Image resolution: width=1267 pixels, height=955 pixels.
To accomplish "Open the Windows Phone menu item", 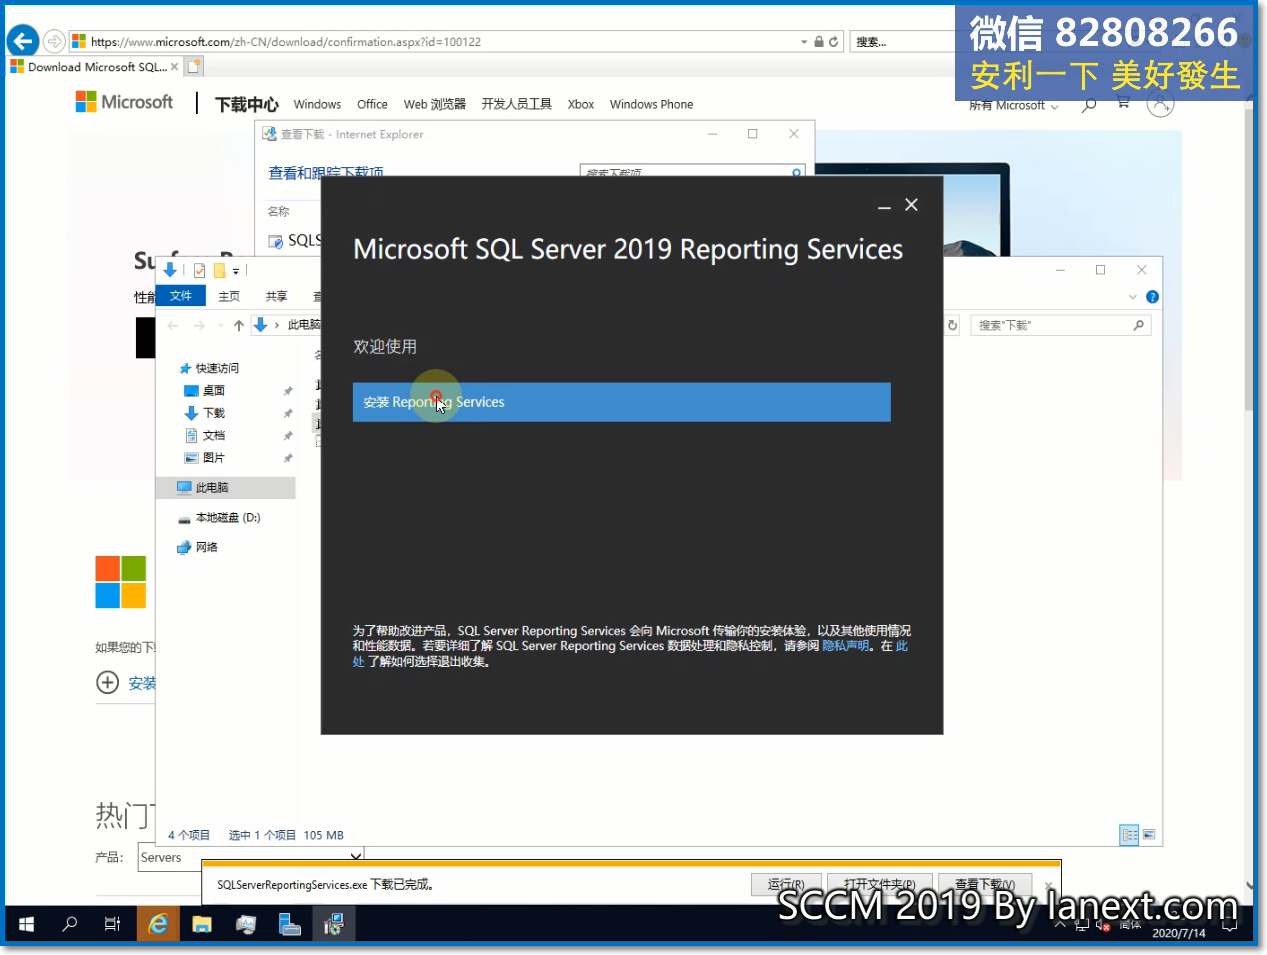I will pos(651,104).
